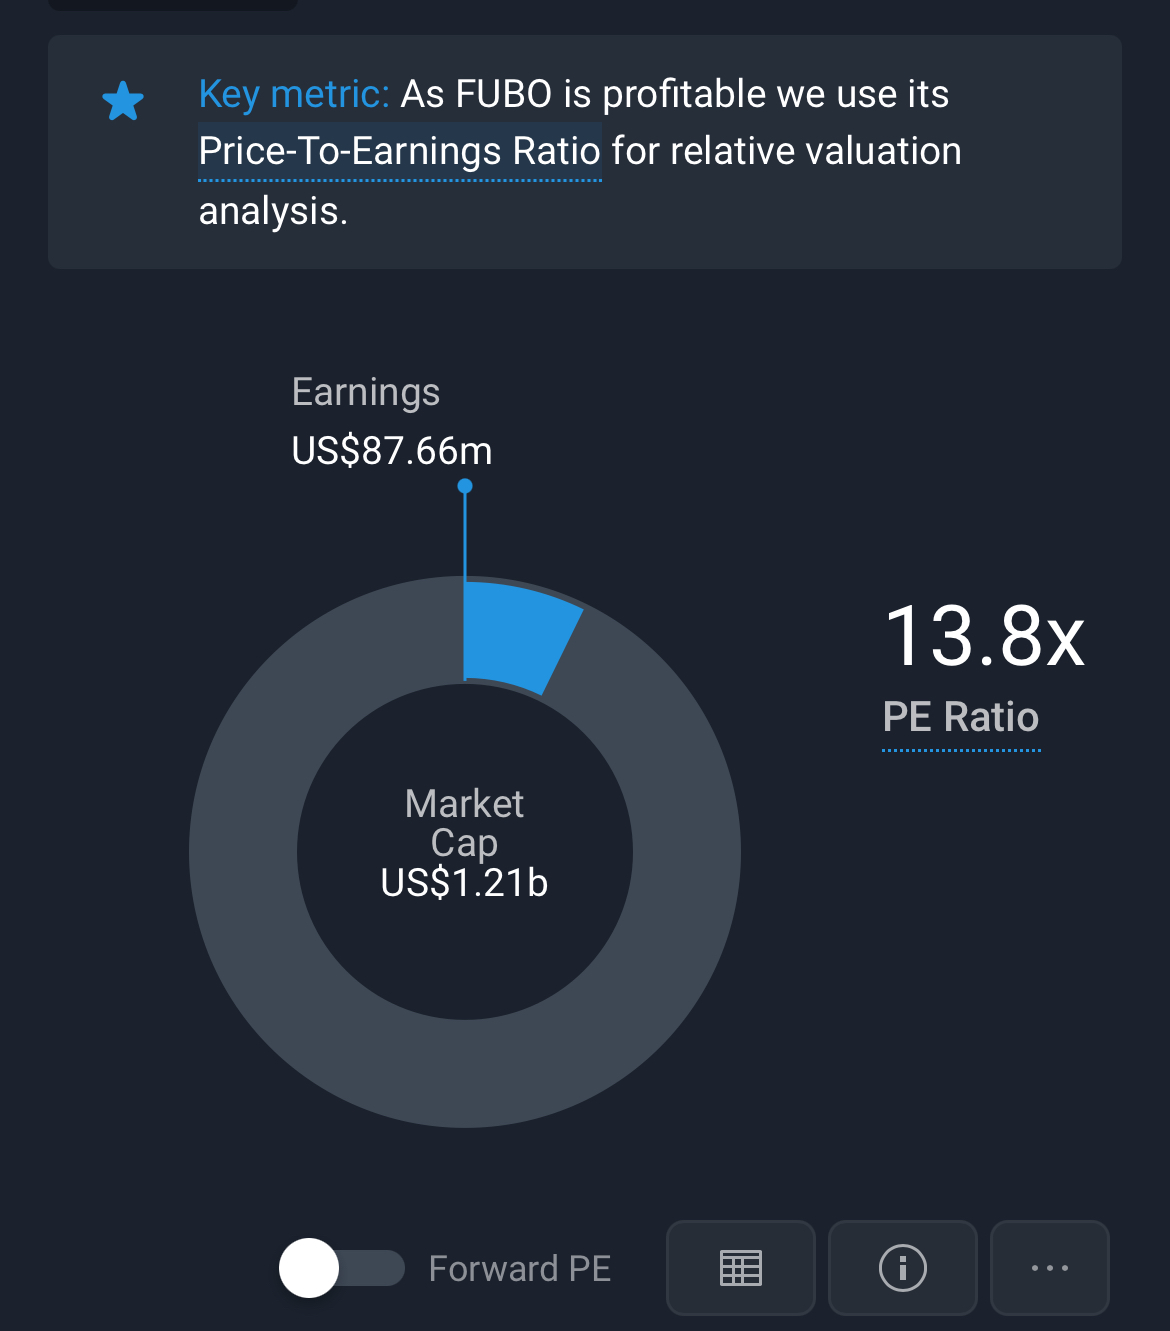The image size is (1170, 1331).
Task: Click the 13.8x ratio figure
Action: (x=984, y=636)
